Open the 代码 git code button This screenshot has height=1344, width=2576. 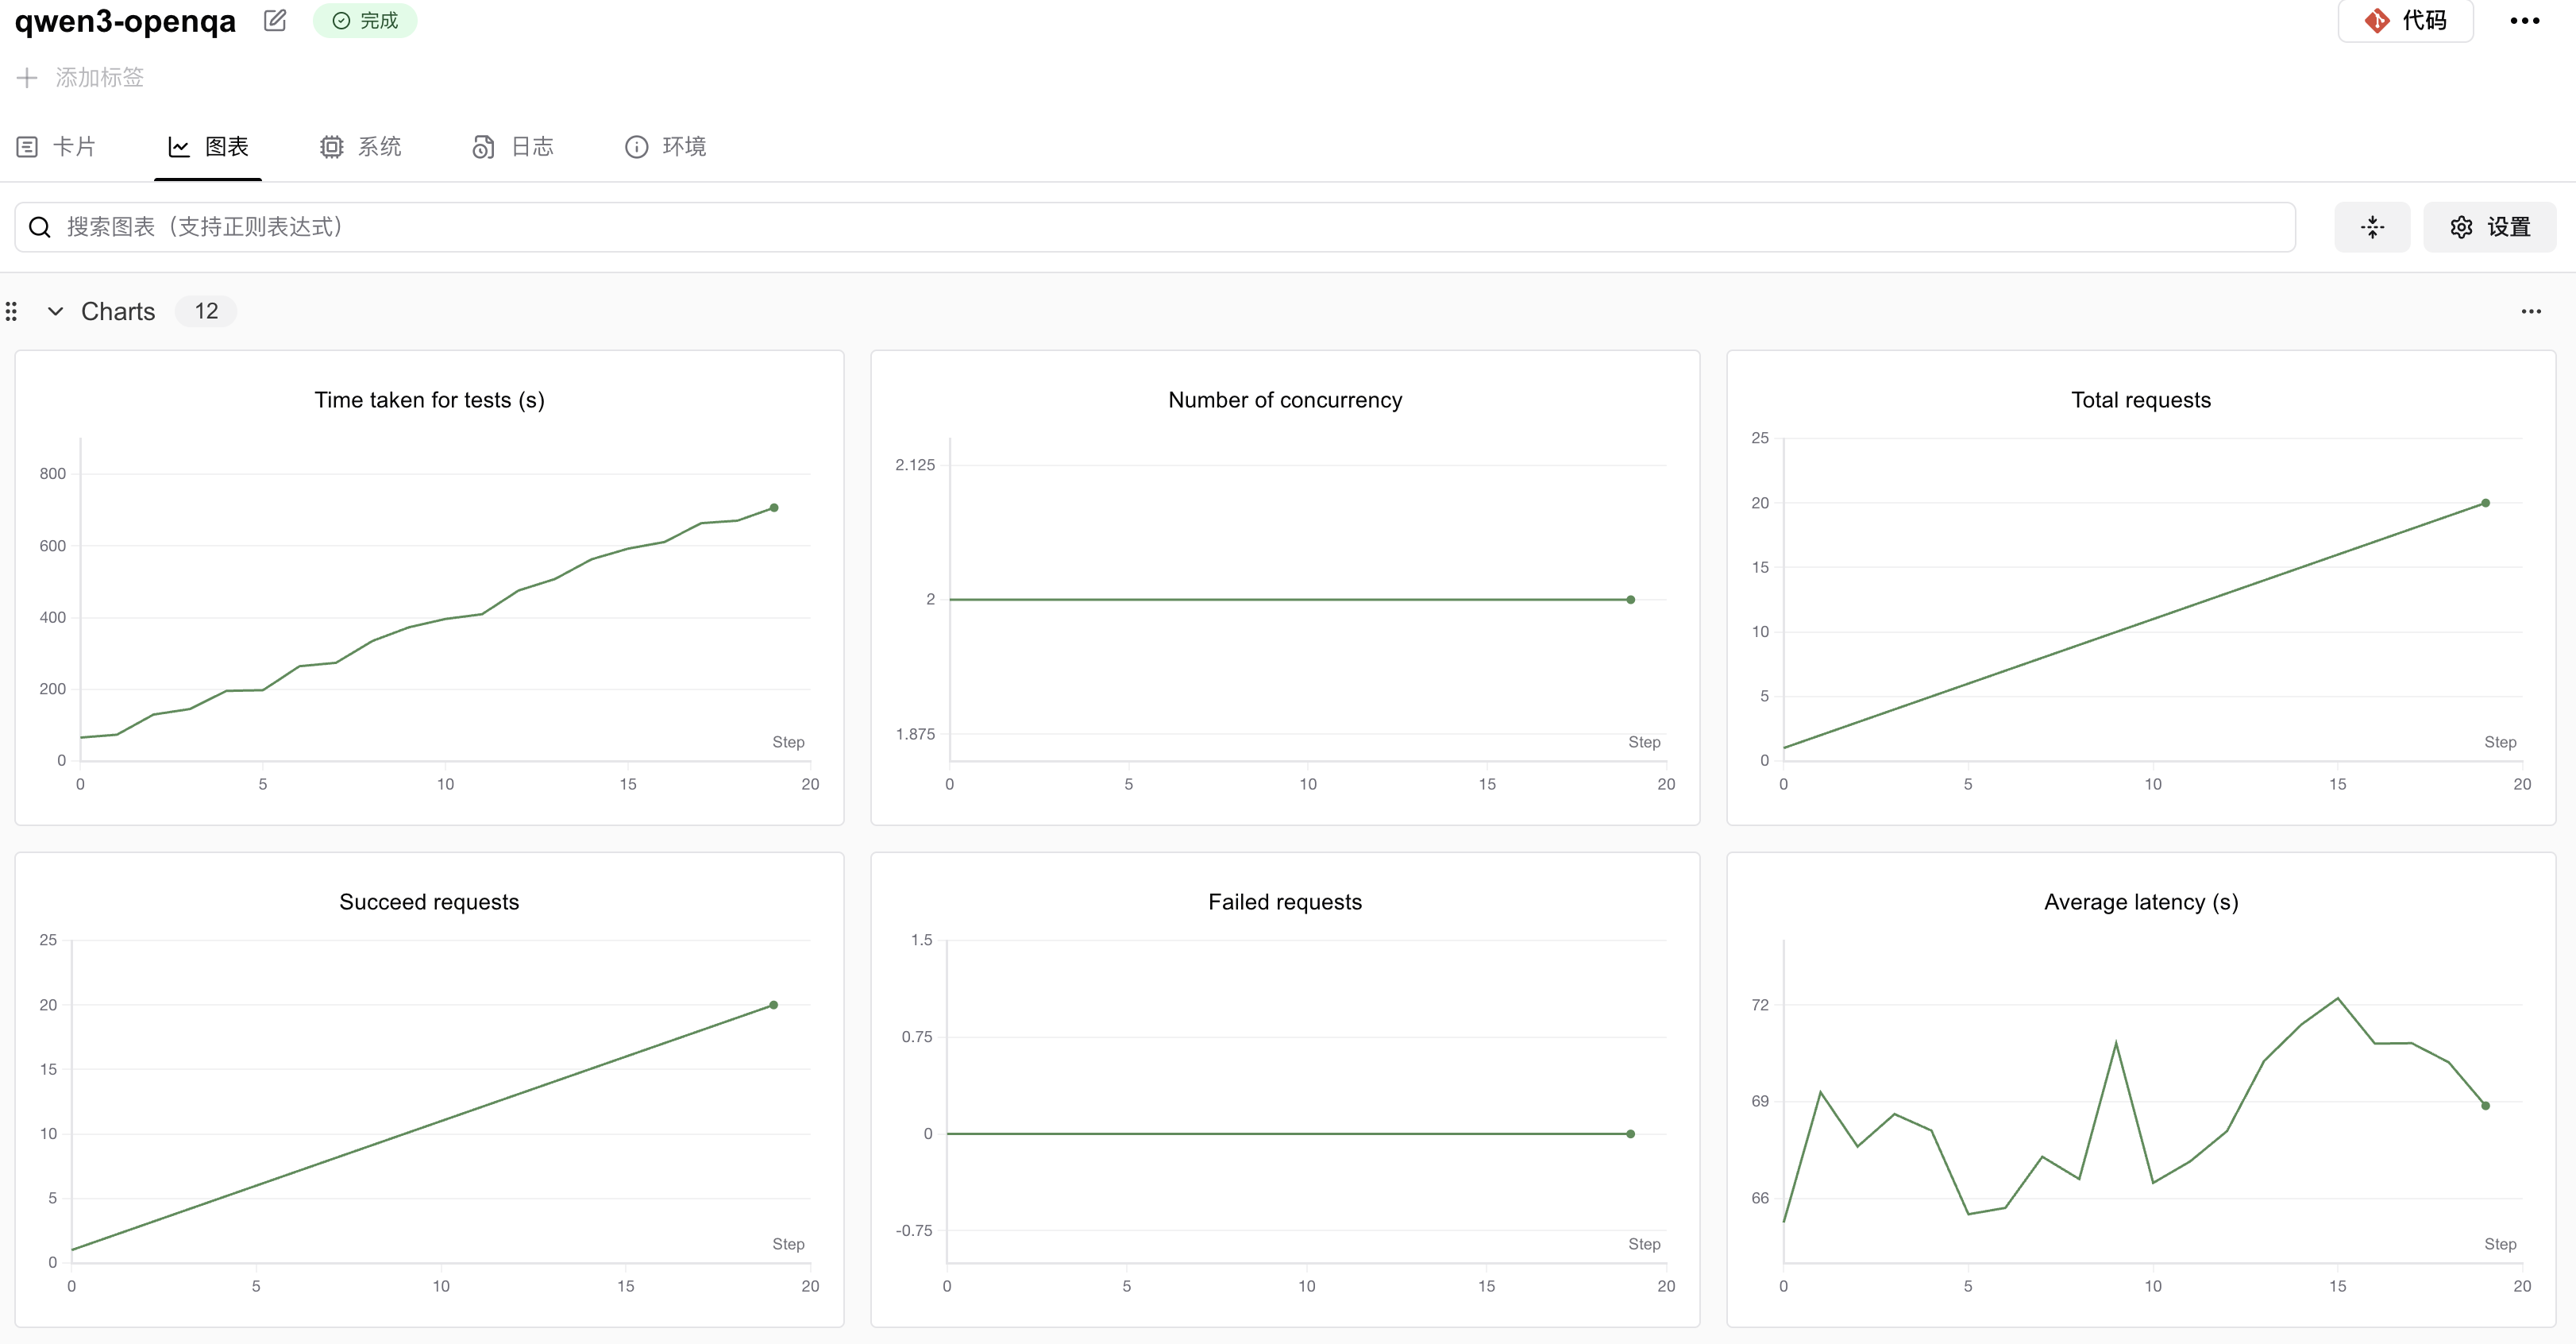2405,20
